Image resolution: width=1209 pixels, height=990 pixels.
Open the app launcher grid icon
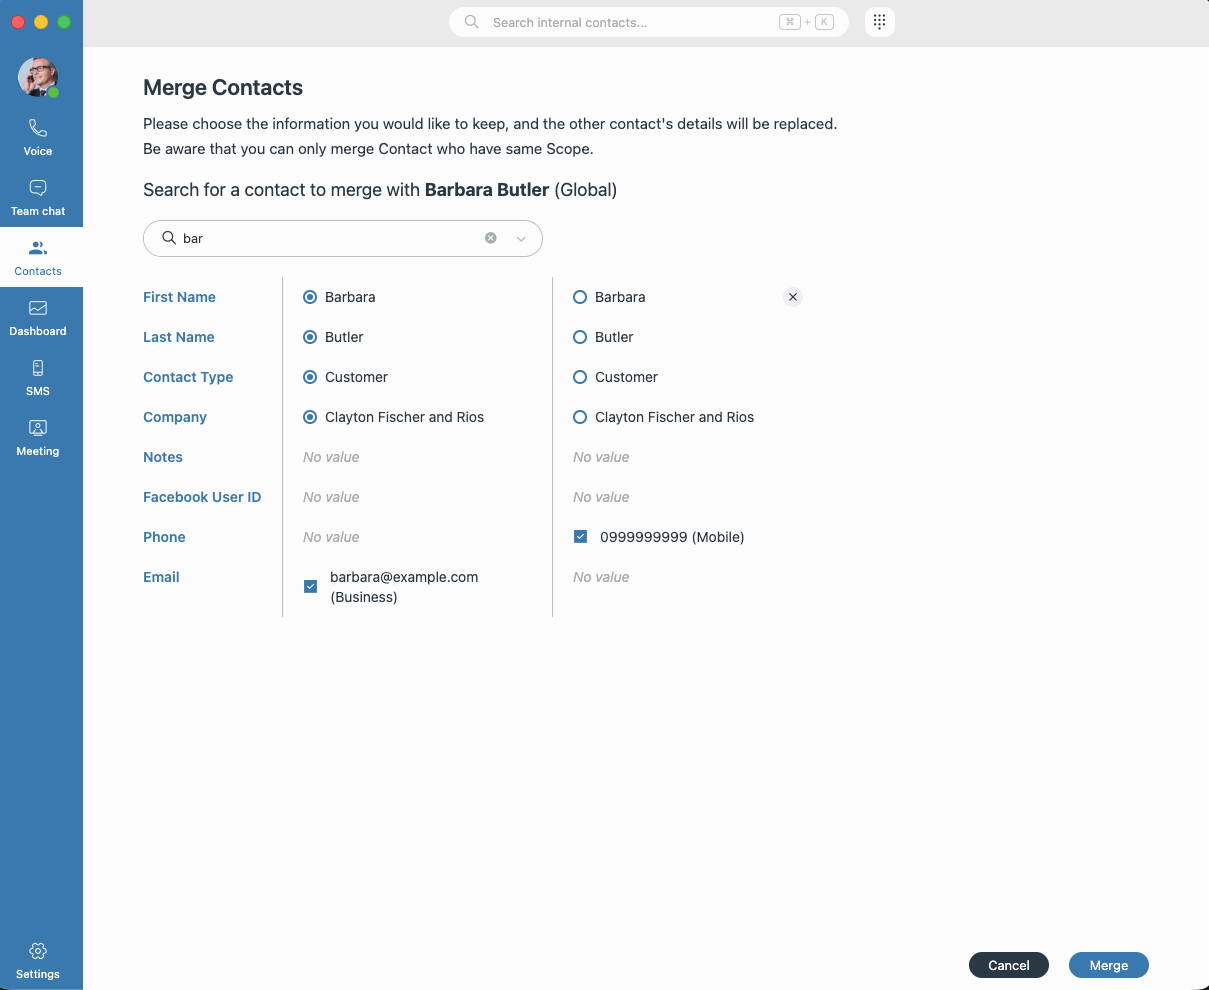(x=879, y=21)
